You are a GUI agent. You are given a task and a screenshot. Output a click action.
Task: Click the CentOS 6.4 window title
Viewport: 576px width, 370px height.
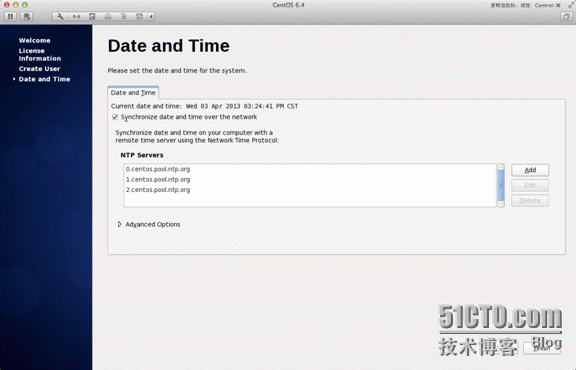point(288,5)
